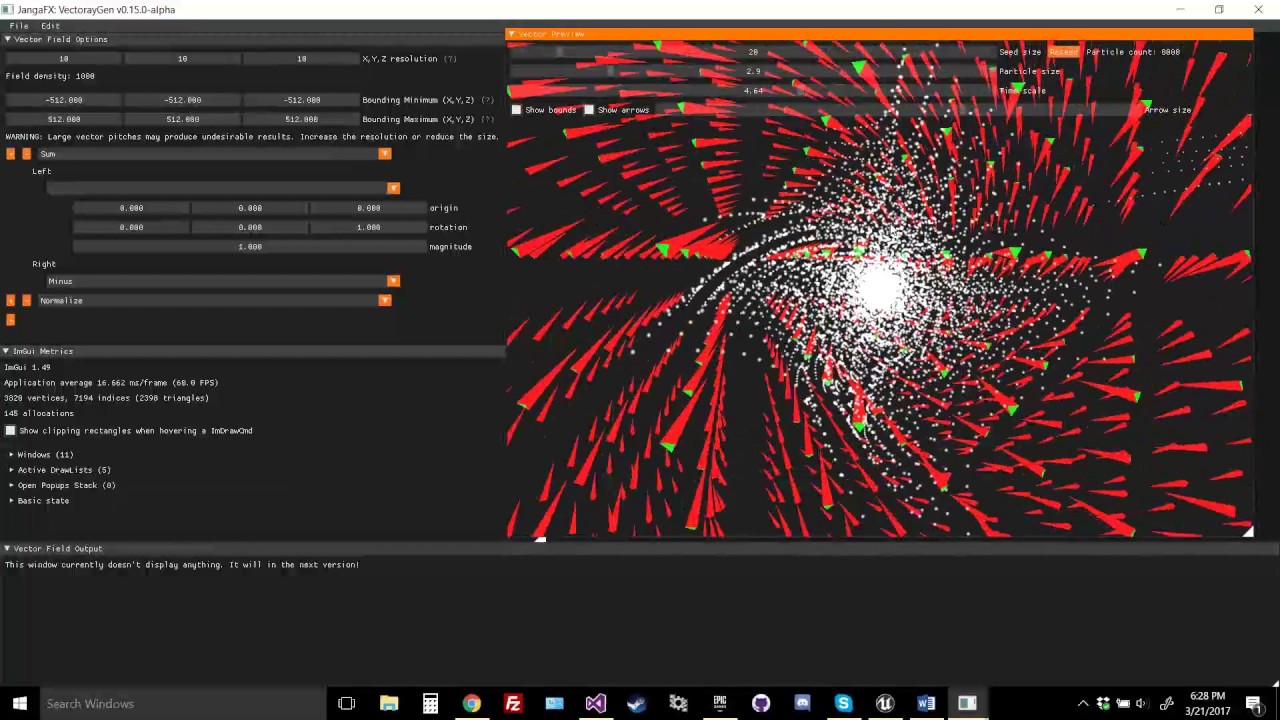Toggle the Show bounds checkbox

(517, 110)
